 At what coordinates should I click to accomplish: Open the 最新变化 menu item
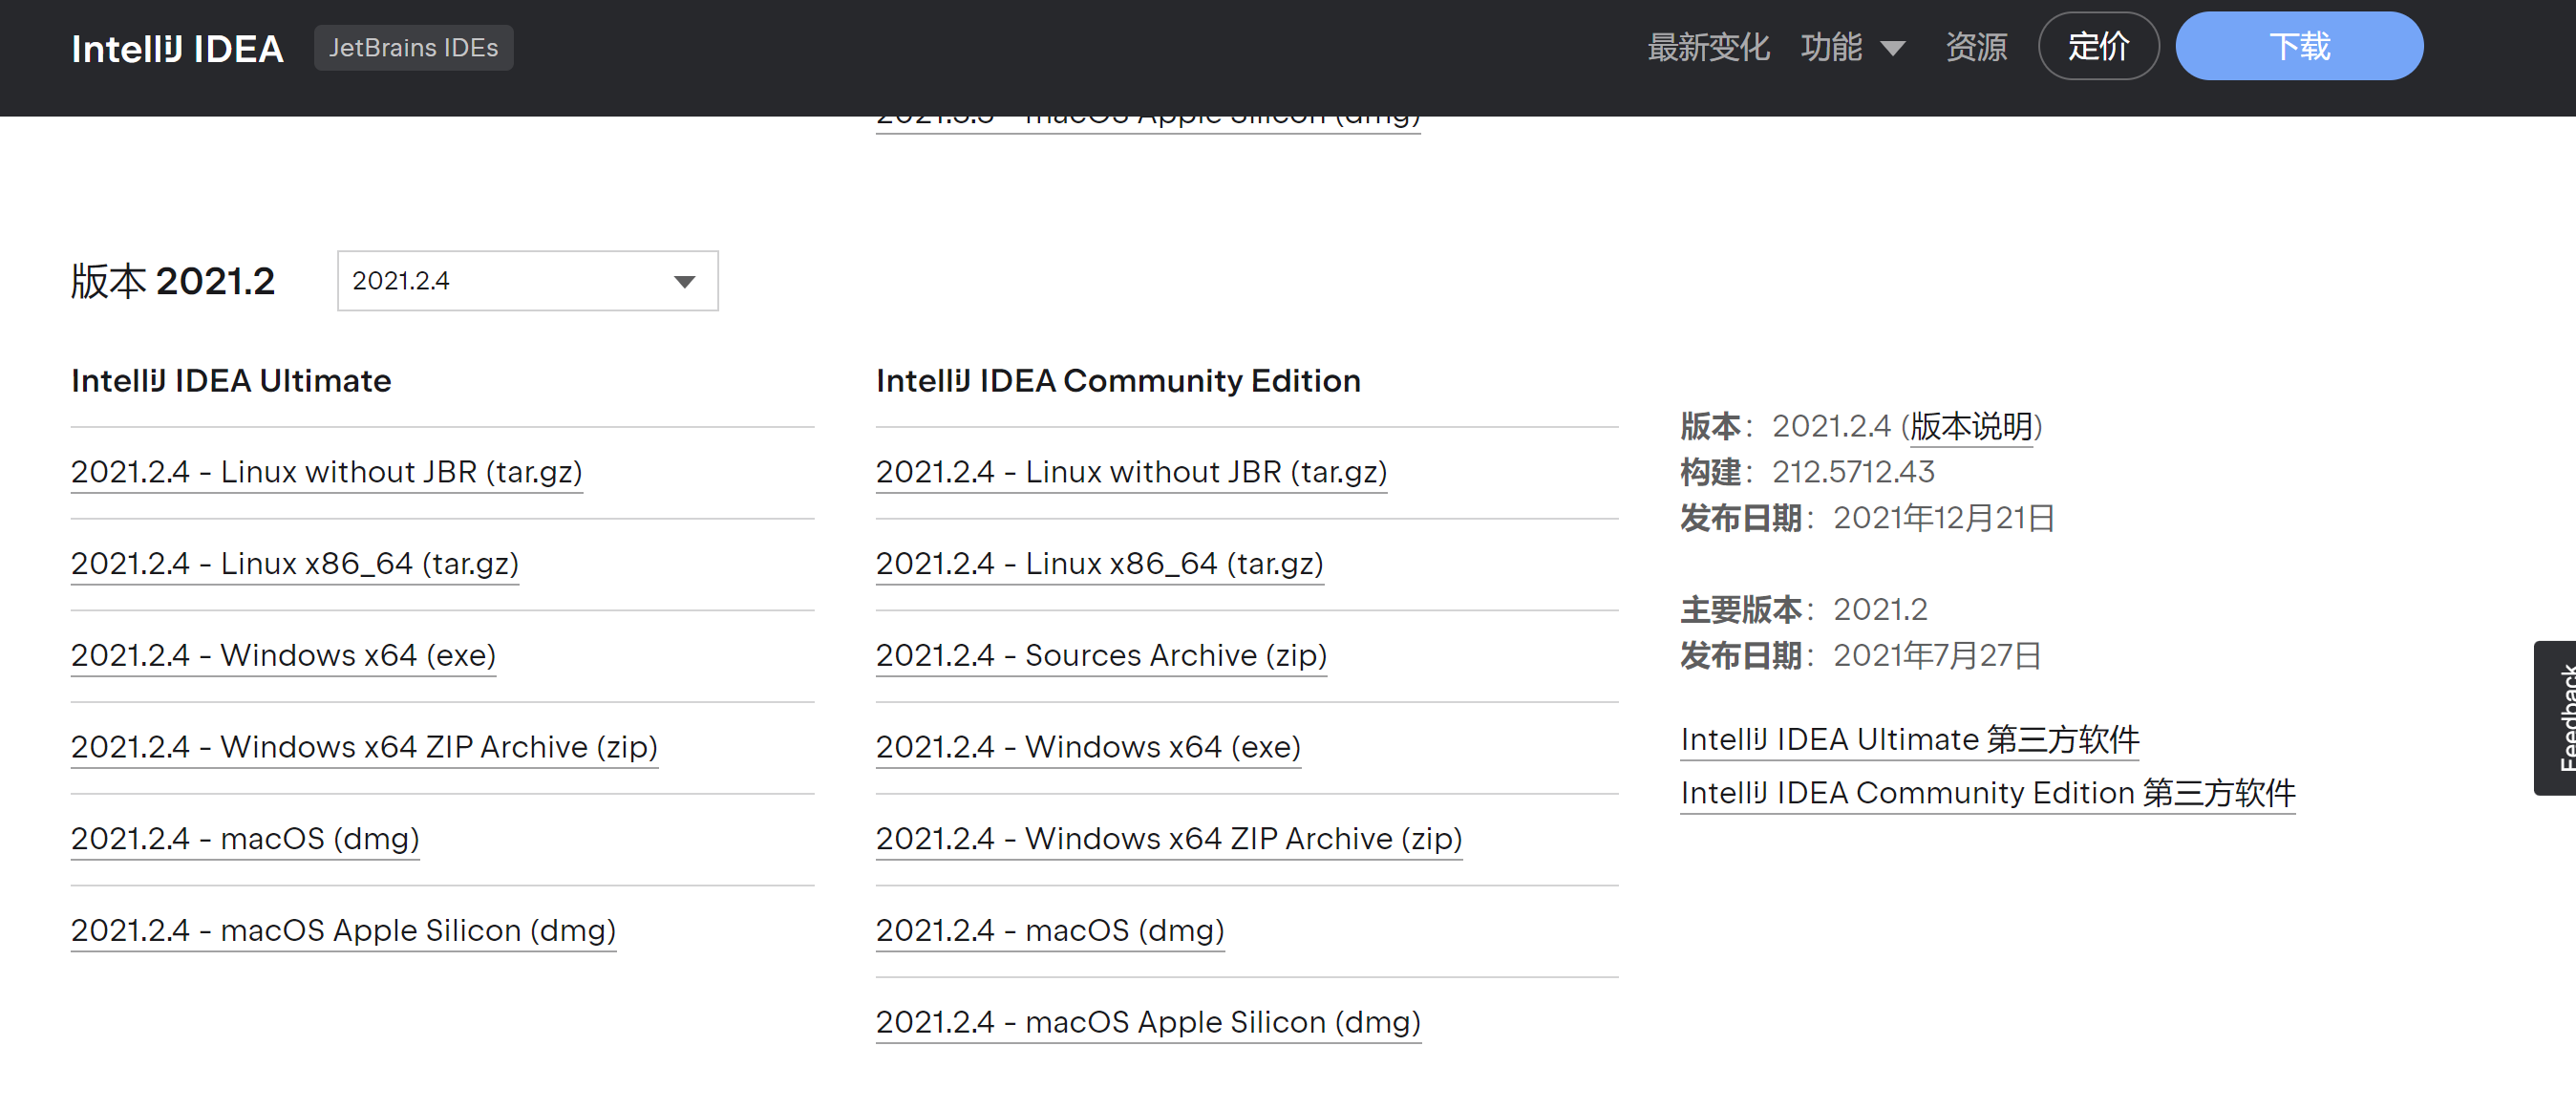[1707, 48]
